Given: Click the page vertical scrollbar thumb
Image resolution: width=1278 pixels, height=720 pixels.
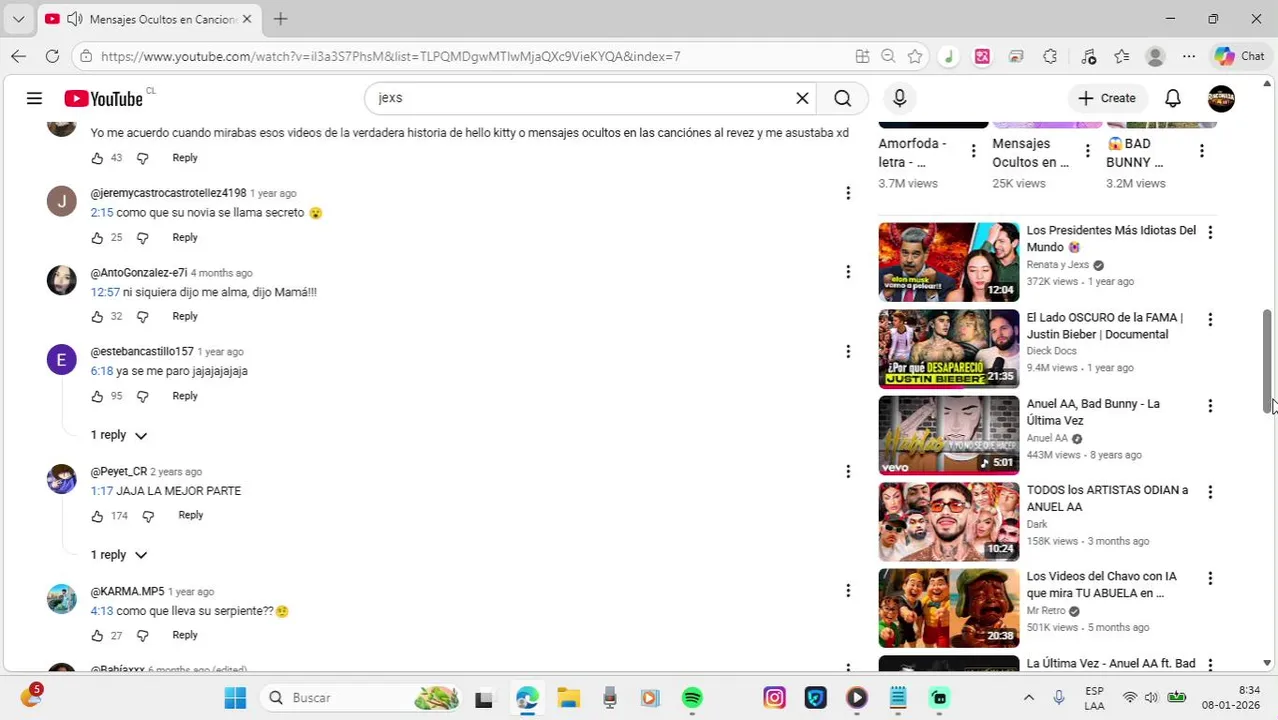Looking at the screenshot, I should 1267,360.
